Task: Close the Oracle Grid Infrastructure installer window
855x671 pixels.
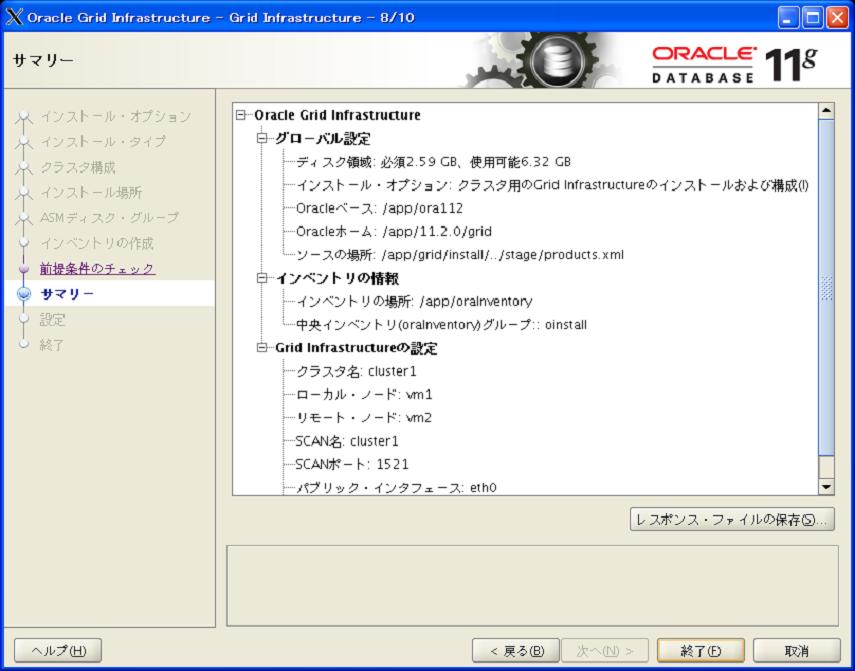Action: pyautogui.click(x=837, y=17)
